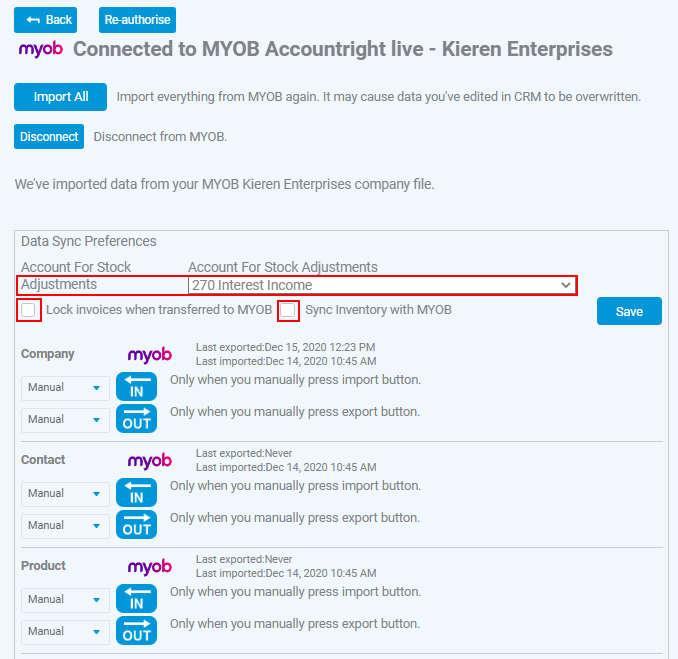Image resolution: width=678 pixels, height=659 pixels.
Task: Click the Product export OUT icon
Action: point(136,630)
